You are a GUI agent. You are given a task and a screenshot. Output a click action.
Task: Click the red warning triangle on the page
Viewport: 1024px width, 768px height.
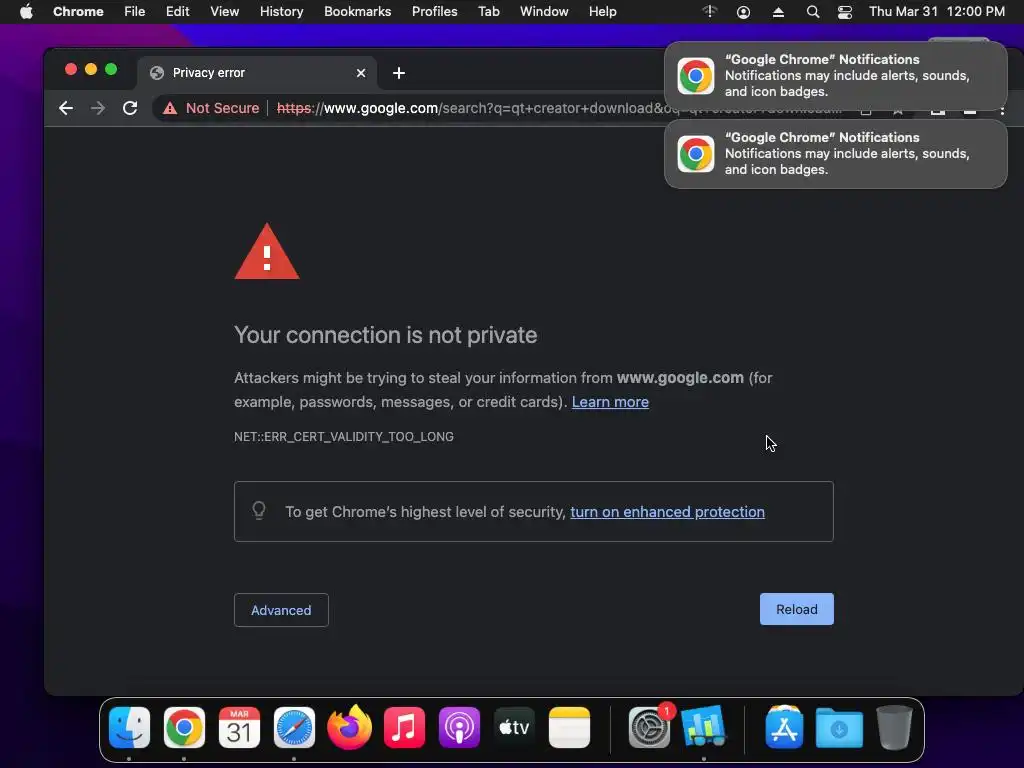[x=266, y=252]
